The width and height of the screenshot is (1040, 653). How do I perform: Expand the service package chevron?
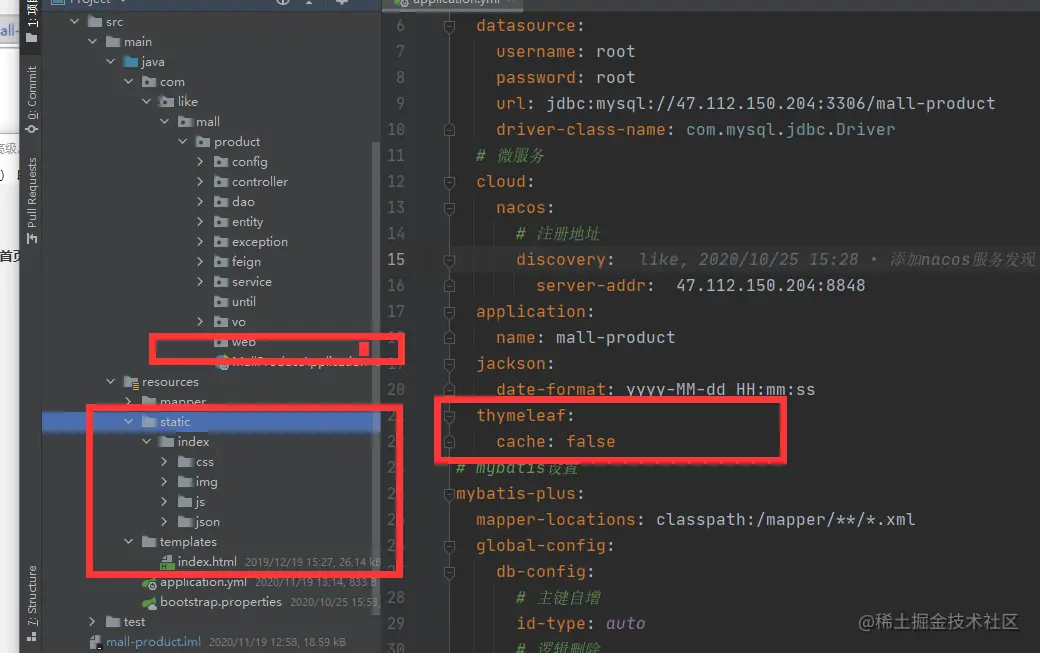tap(200, 281)
